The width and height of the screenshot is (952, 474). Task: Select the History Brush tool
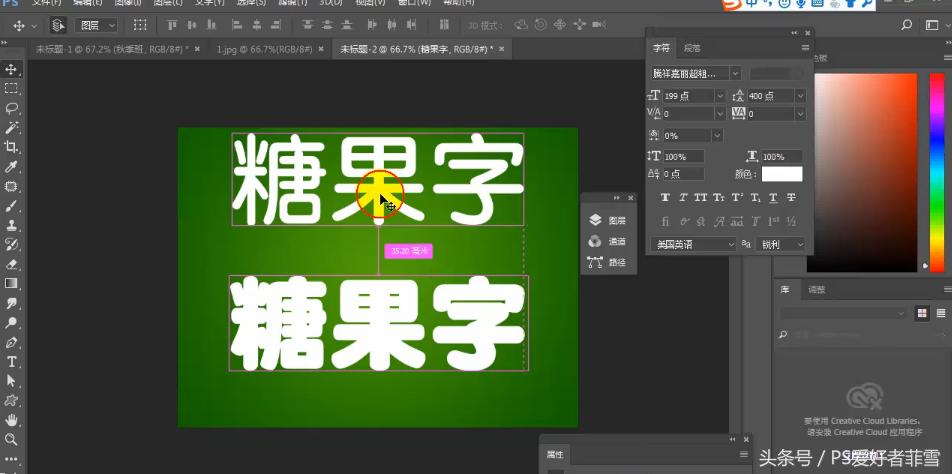click(x=11, y=245)
